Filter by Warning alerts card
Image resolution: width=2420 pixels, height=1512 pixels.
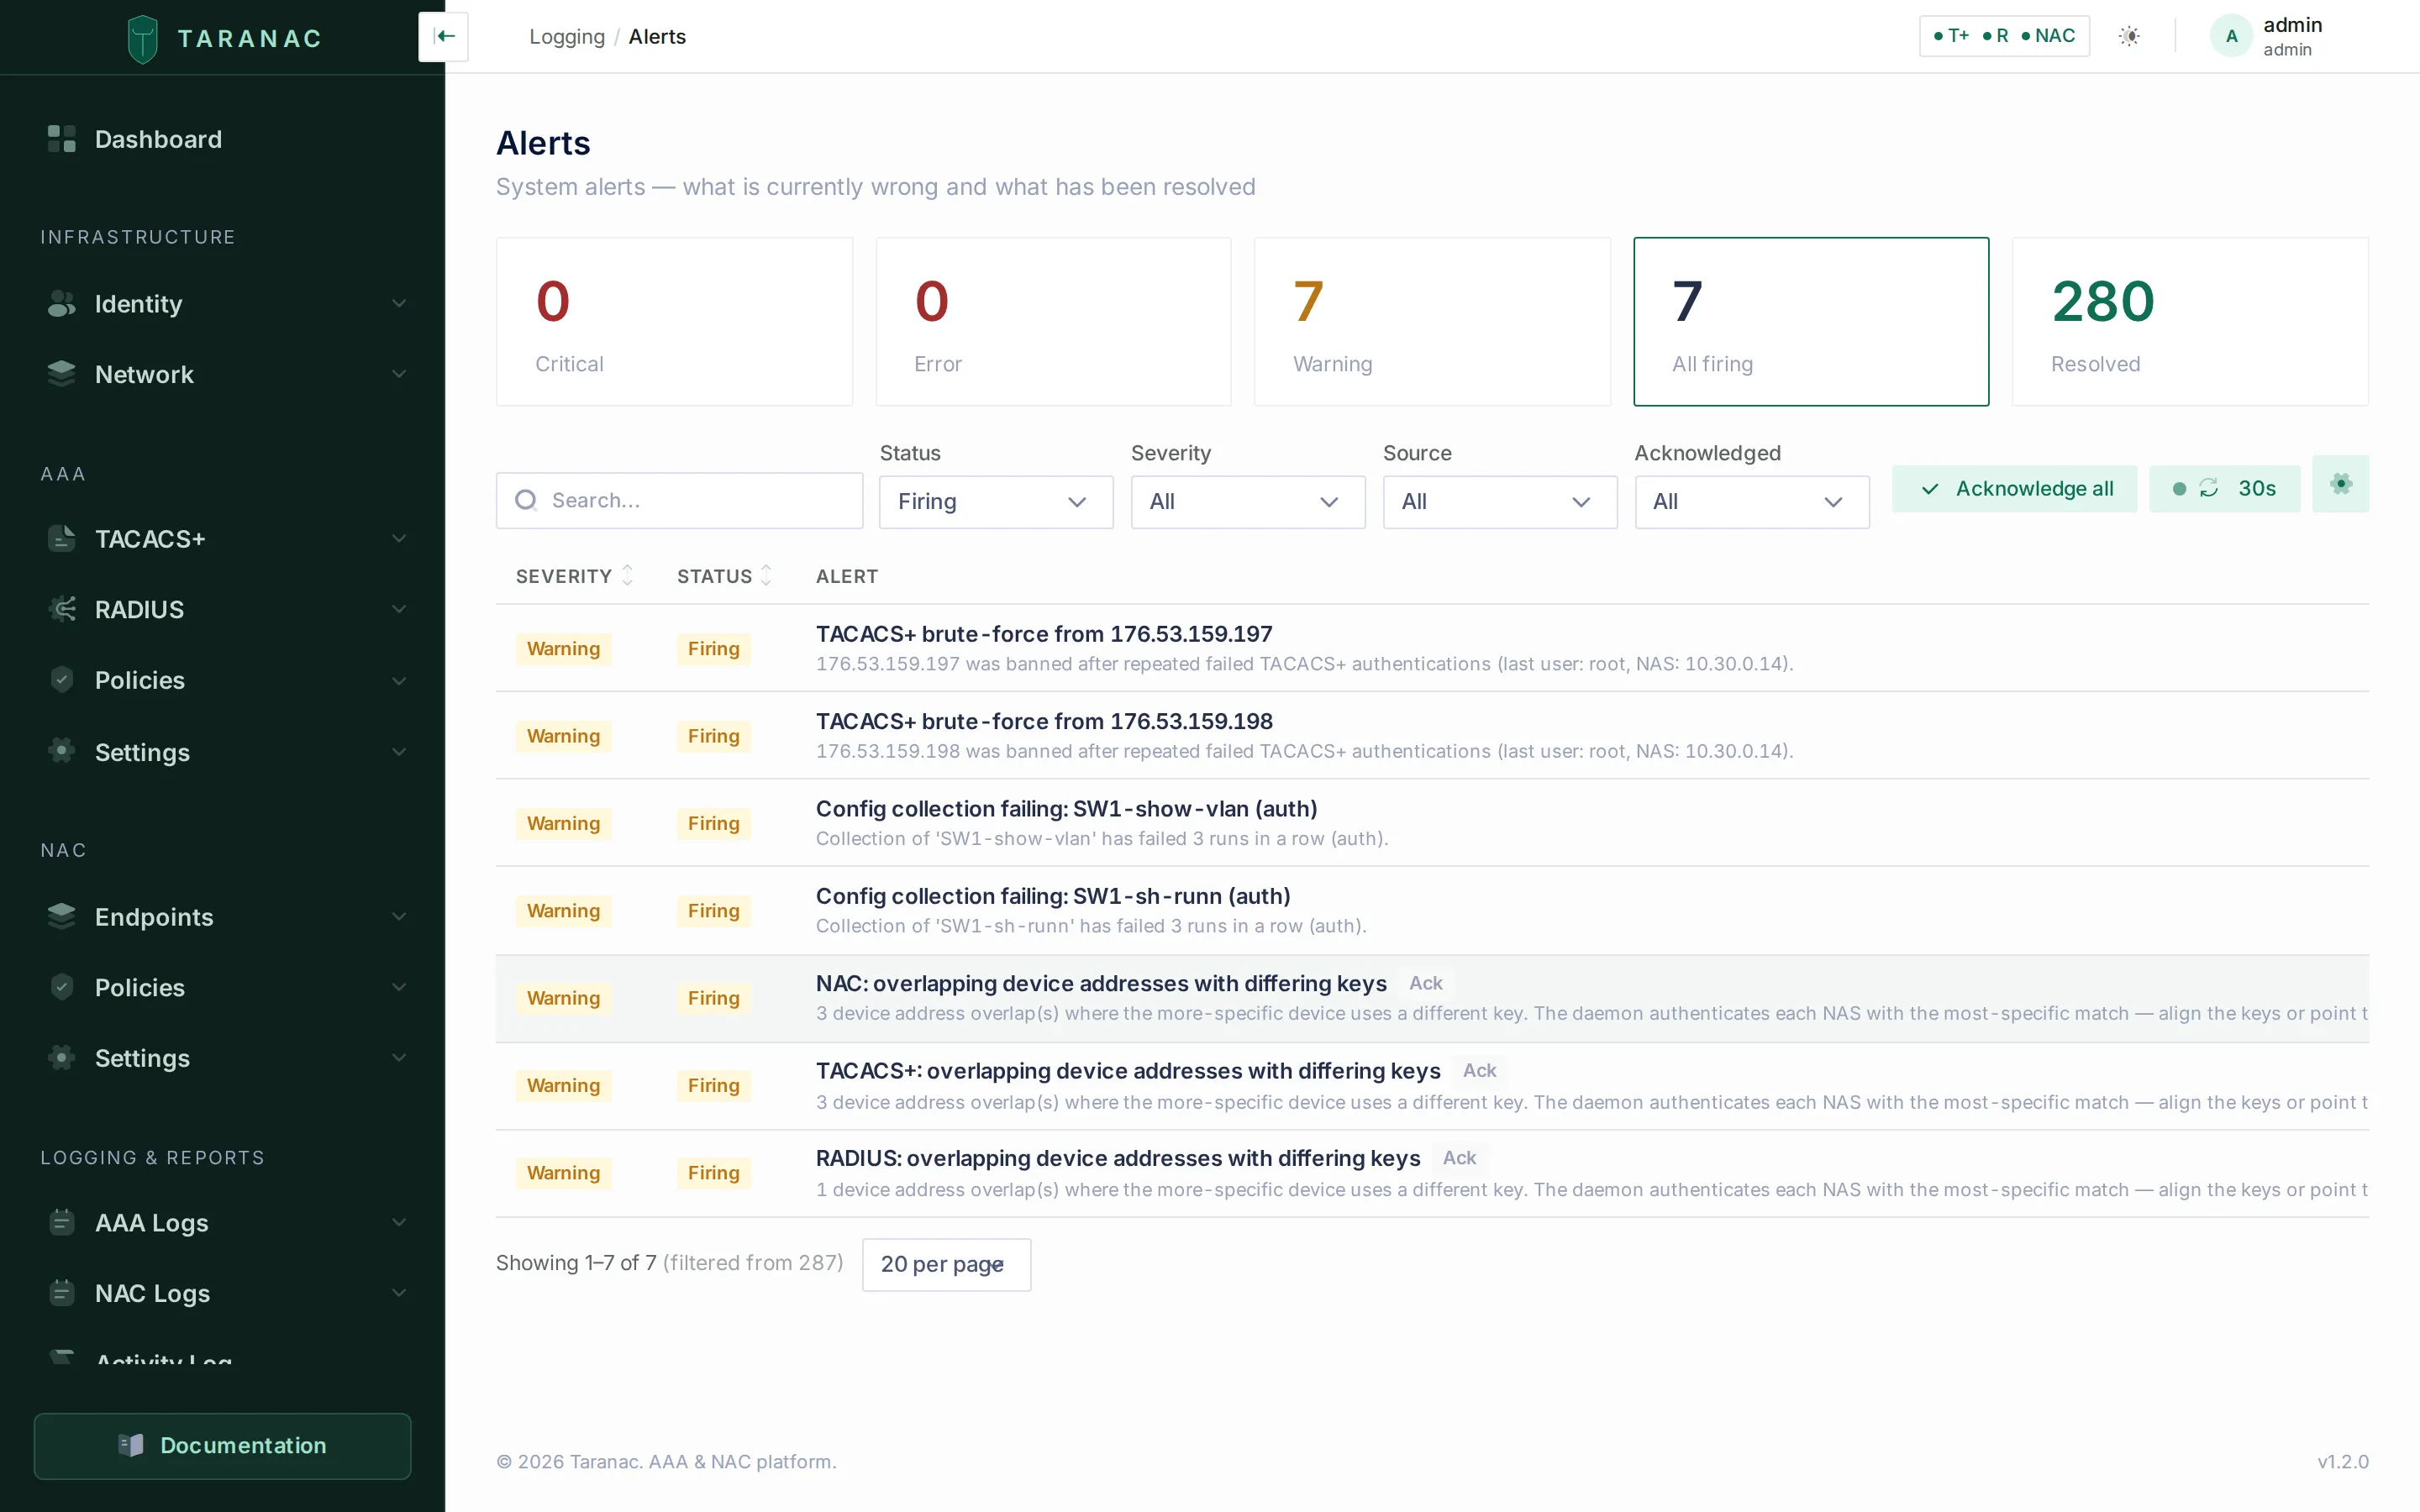click(1432, 321)
